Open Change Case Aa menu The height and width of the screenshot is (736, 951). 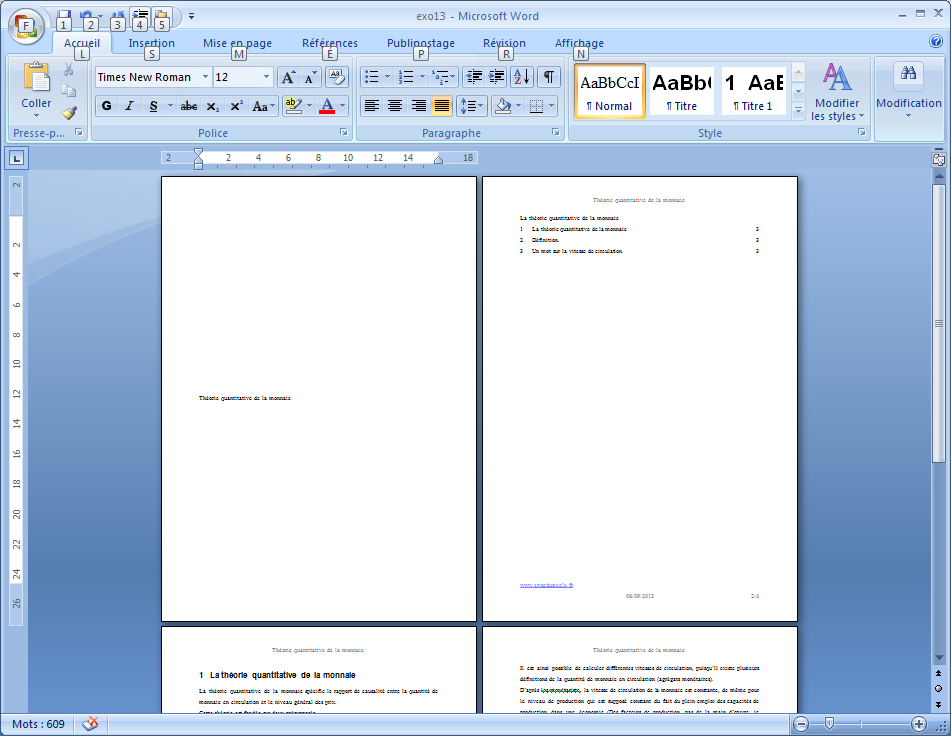(263, 106)
